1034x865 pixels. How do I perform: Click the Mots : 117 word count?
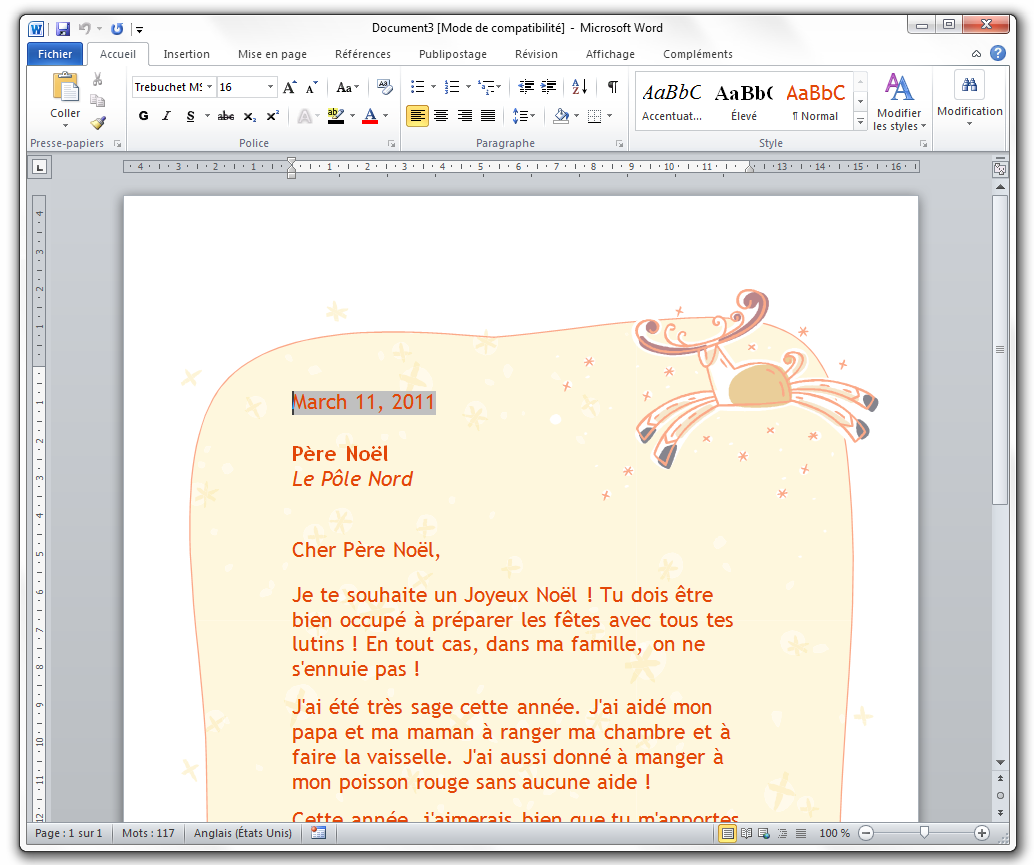pos(148,833)
